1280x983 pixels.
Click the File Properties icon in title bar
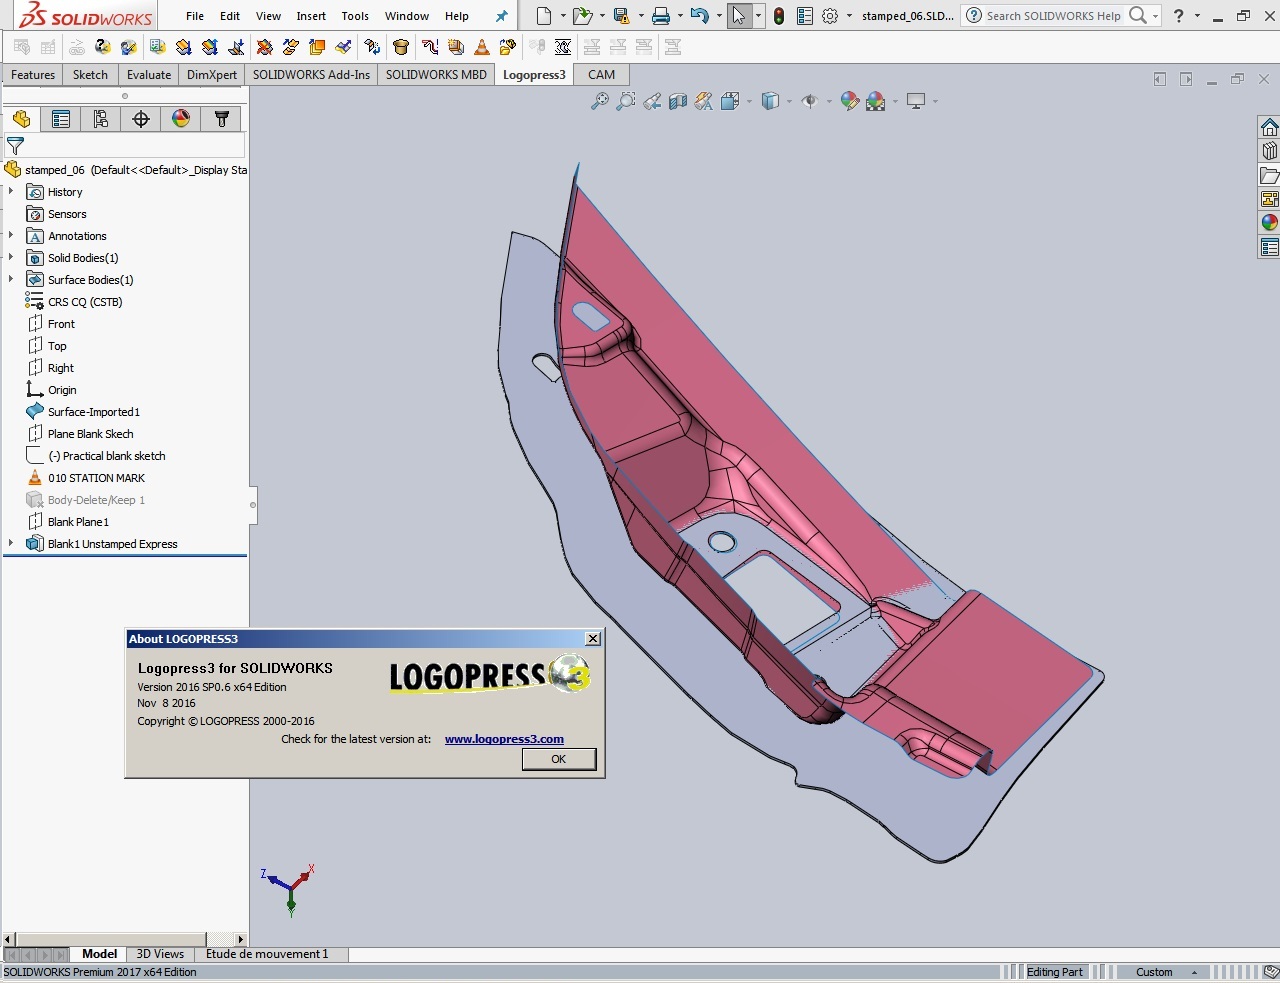tap(804, 16)
